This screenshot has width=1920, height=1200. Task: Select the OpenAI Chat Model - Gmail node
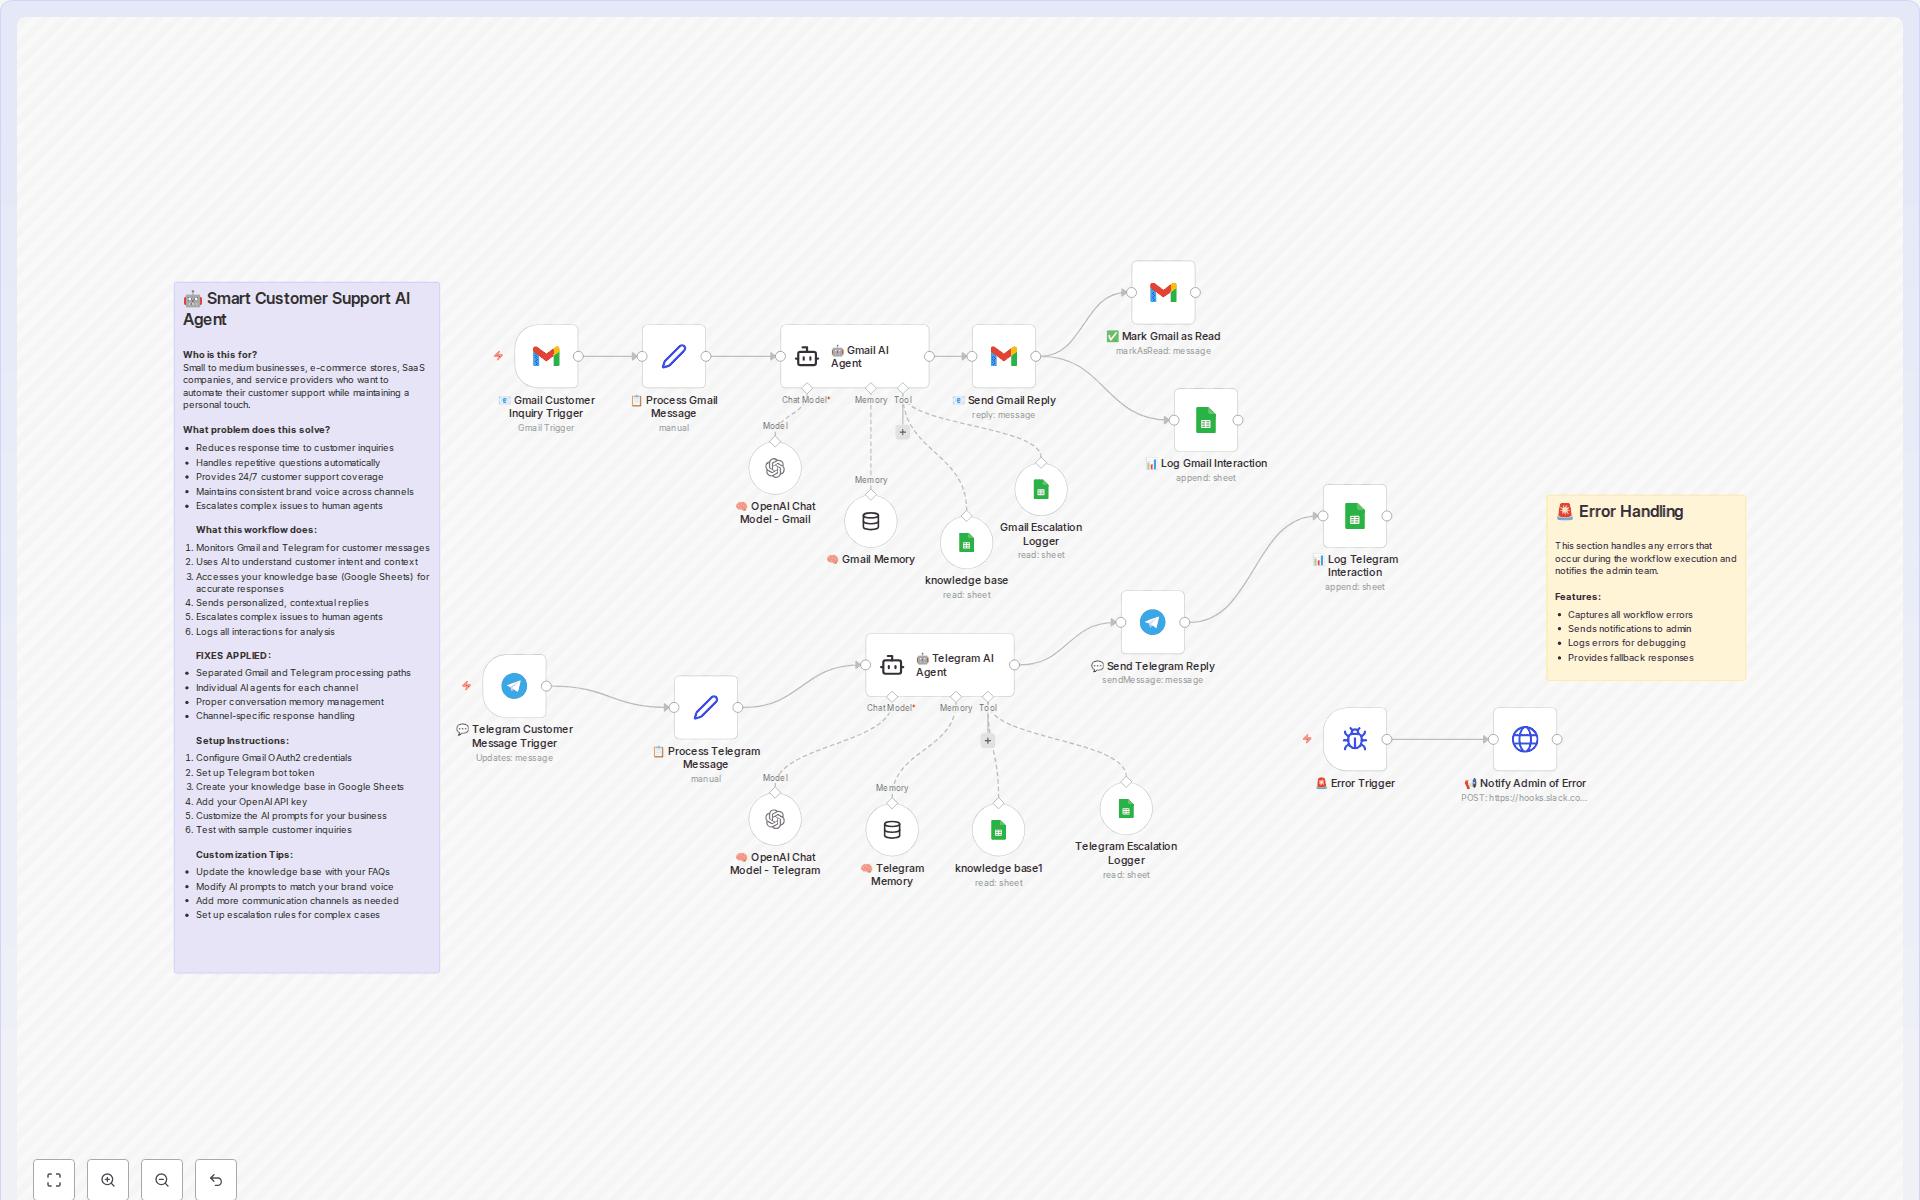(775, 468)
